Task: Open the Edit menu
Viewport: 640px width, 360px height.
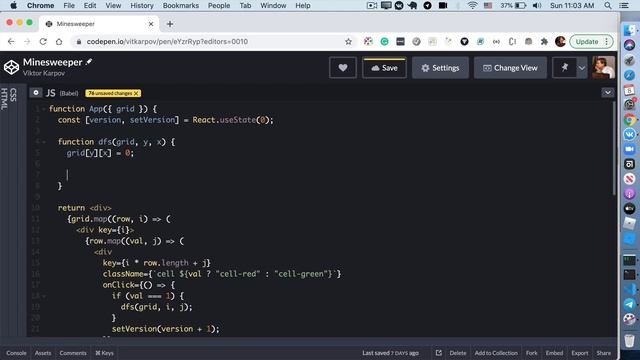Action: (90, 5)
